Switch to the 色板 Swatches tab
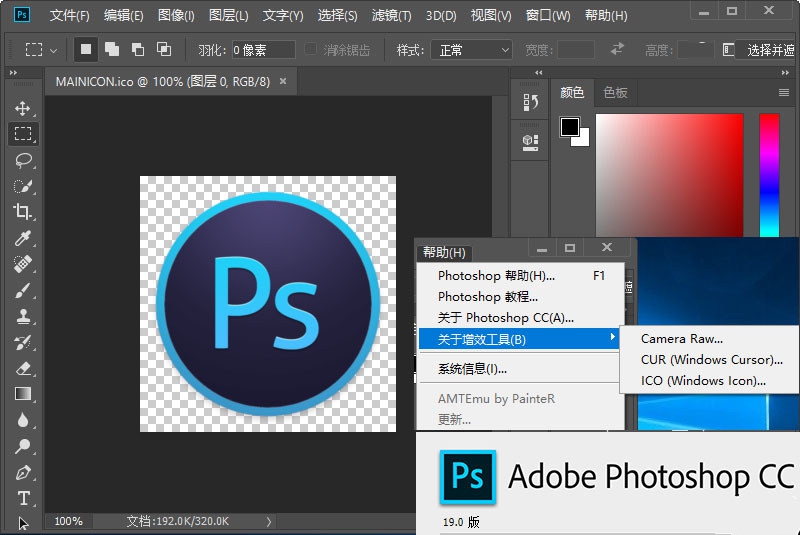Screen dimensions: 800x535 point(615,92)
